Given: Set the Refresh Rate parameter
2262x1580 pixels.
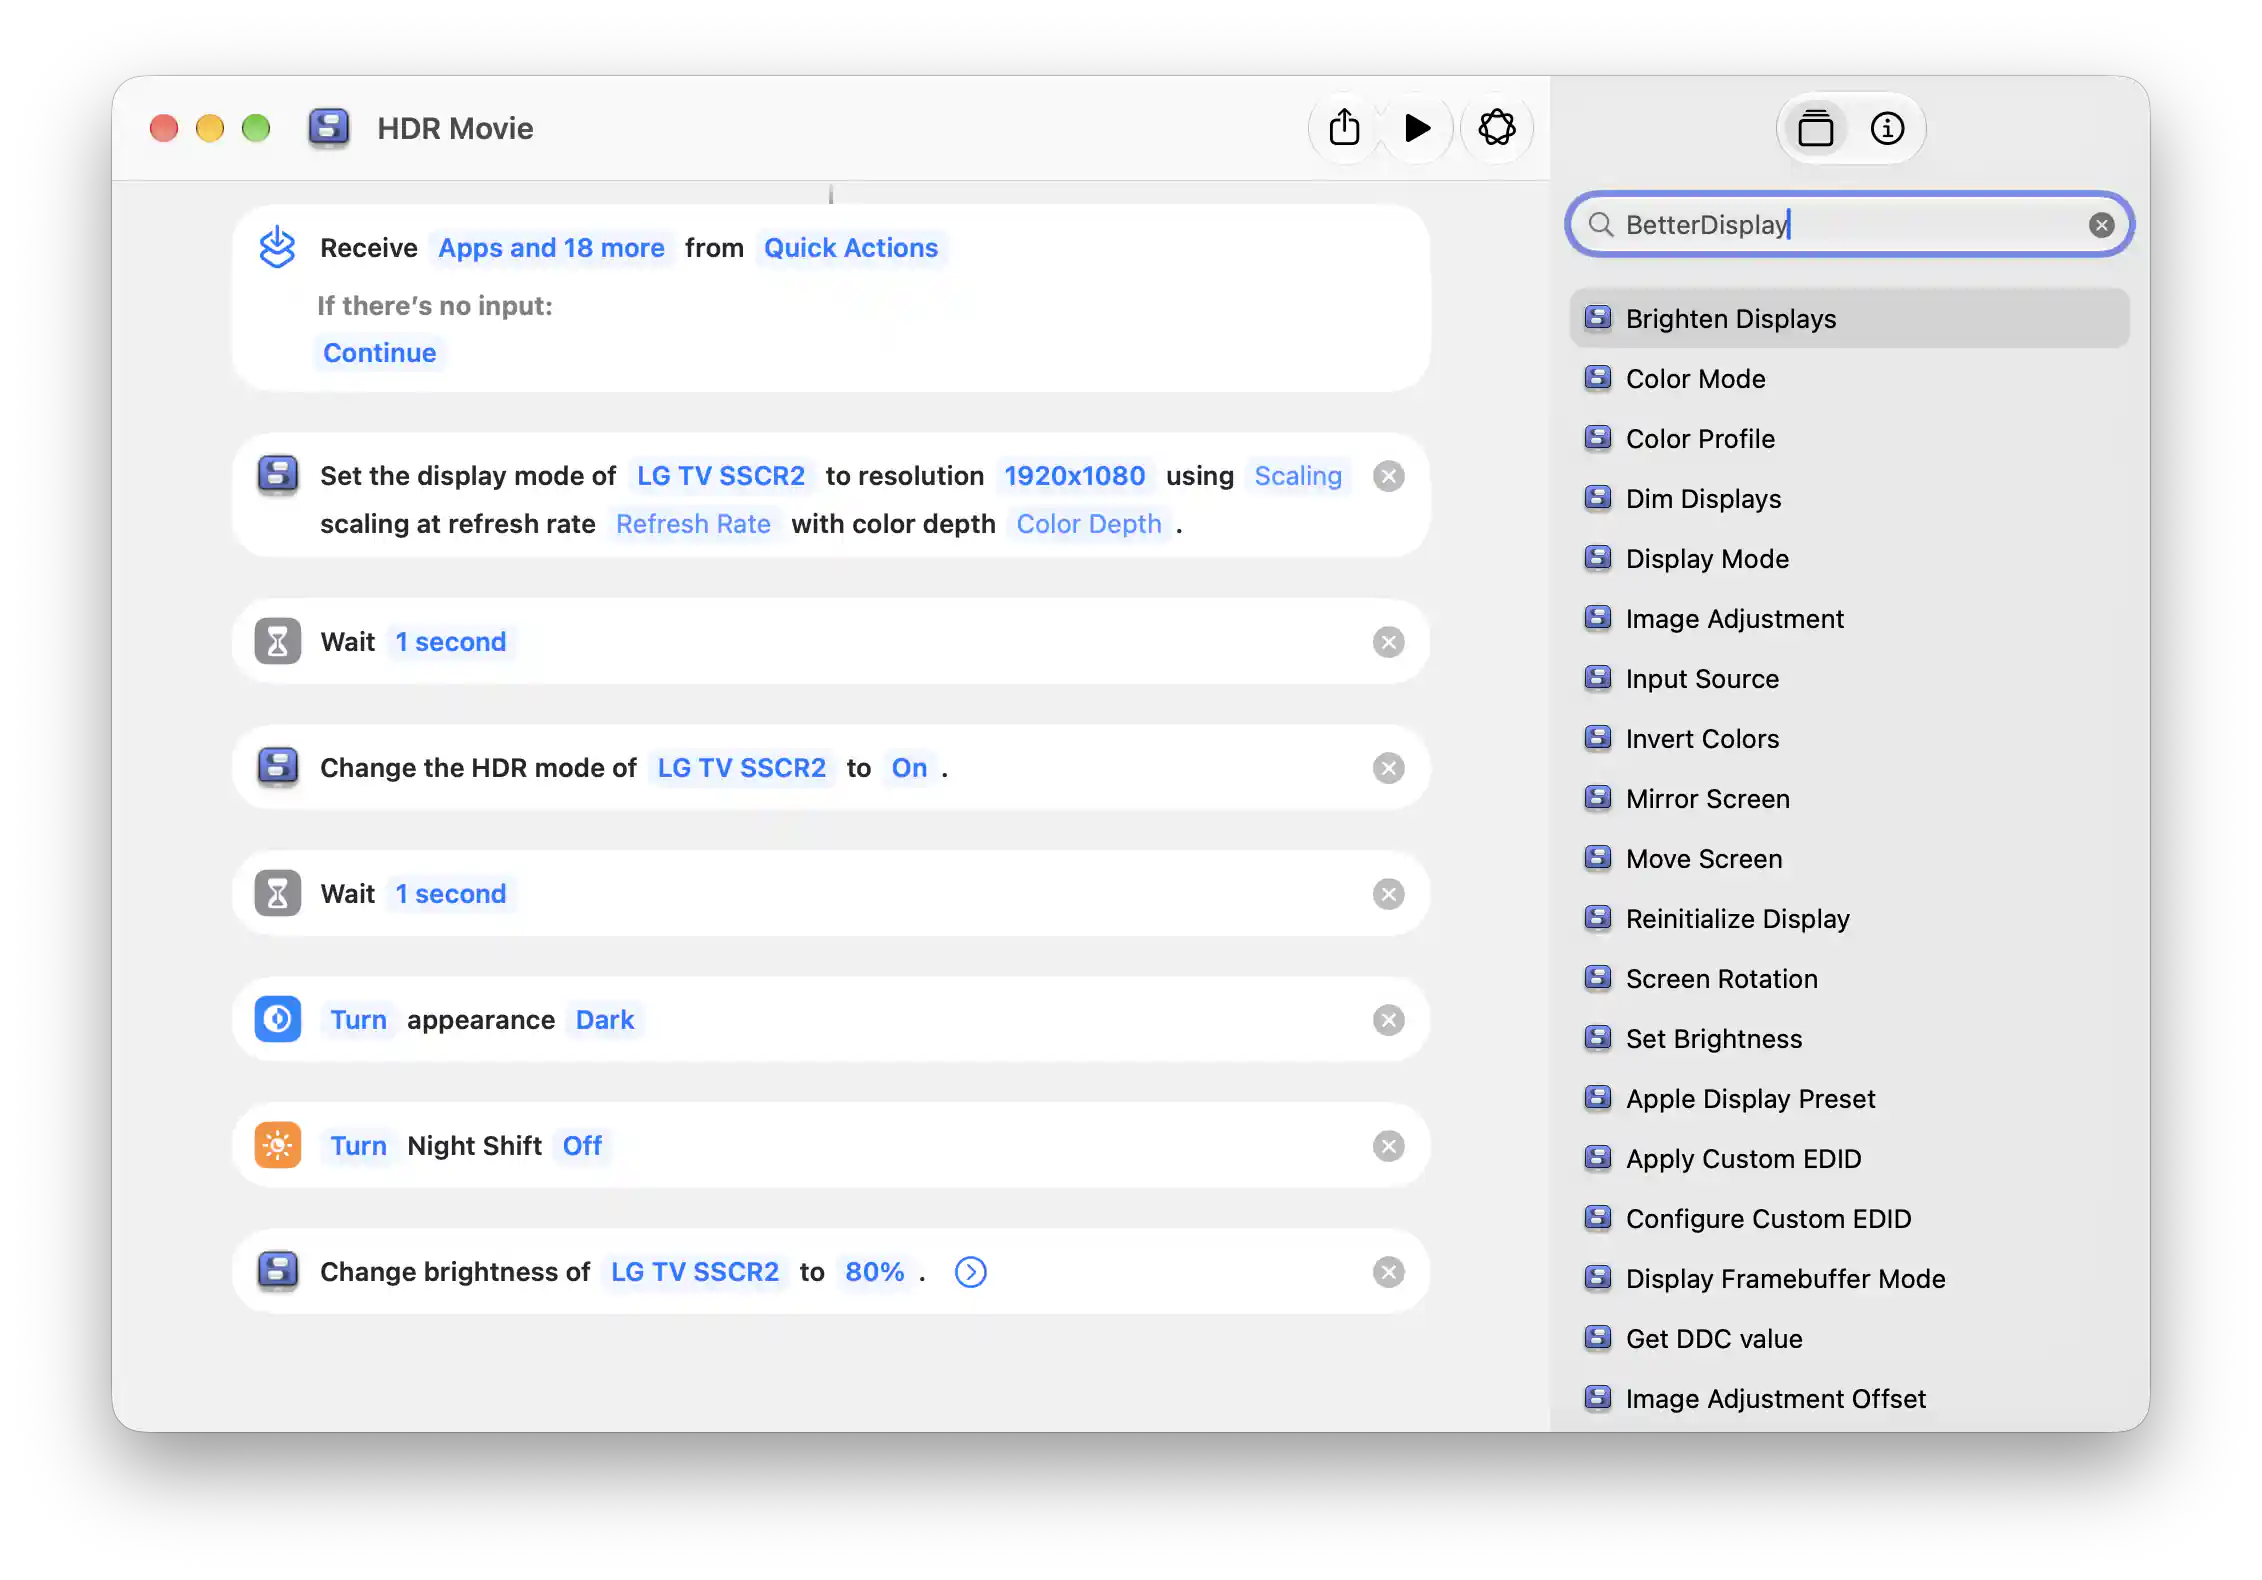Looking at the screenshot, I should point(693,524).
